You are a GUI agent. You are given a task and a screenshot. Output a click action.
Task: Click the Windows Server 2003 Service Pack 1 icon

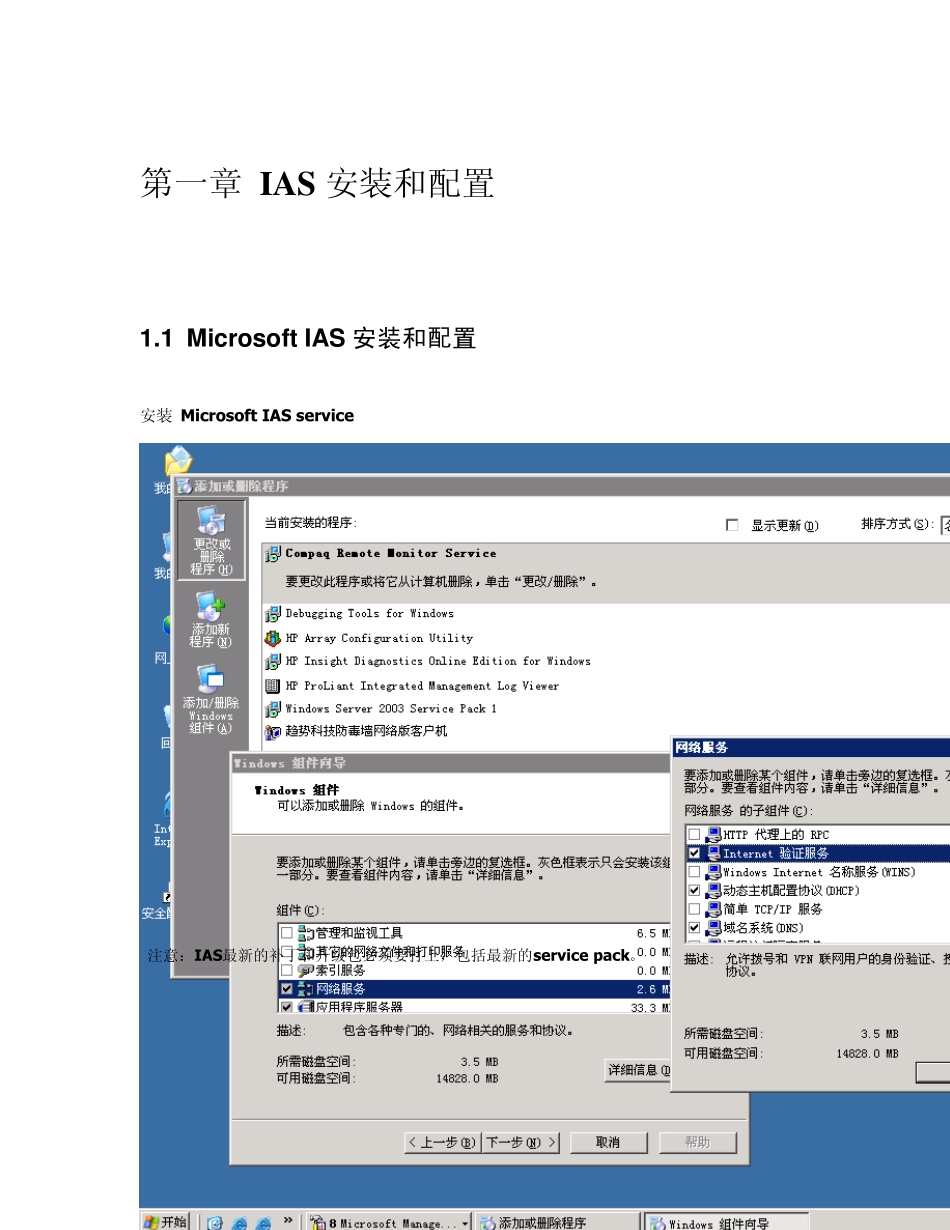(x=273, y=709)
